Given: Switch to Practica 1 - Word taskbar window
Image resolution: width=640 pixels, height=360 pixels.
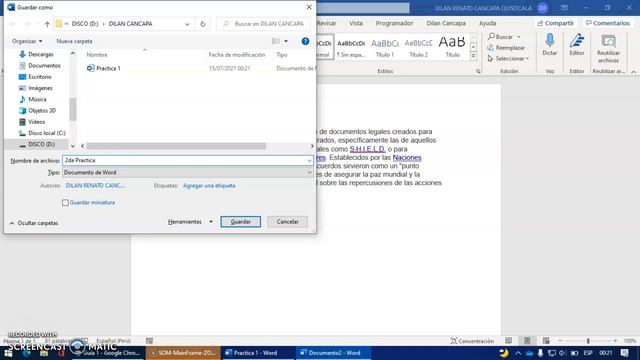Looking at the screenshot, I should 257,353.
